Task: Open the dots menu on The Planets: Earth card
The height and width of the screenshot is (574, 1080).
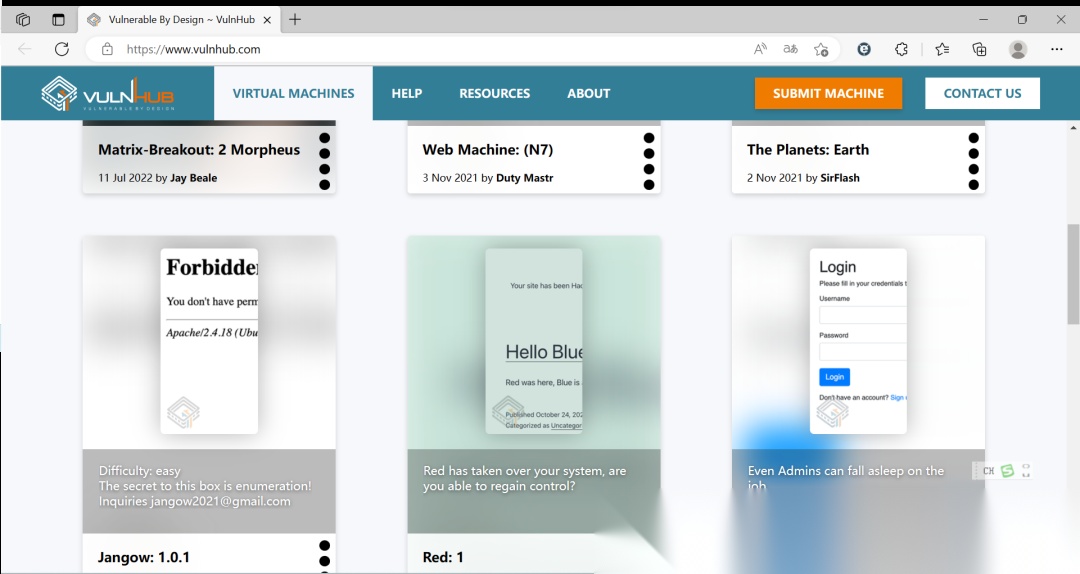Action: click(973, 161)
